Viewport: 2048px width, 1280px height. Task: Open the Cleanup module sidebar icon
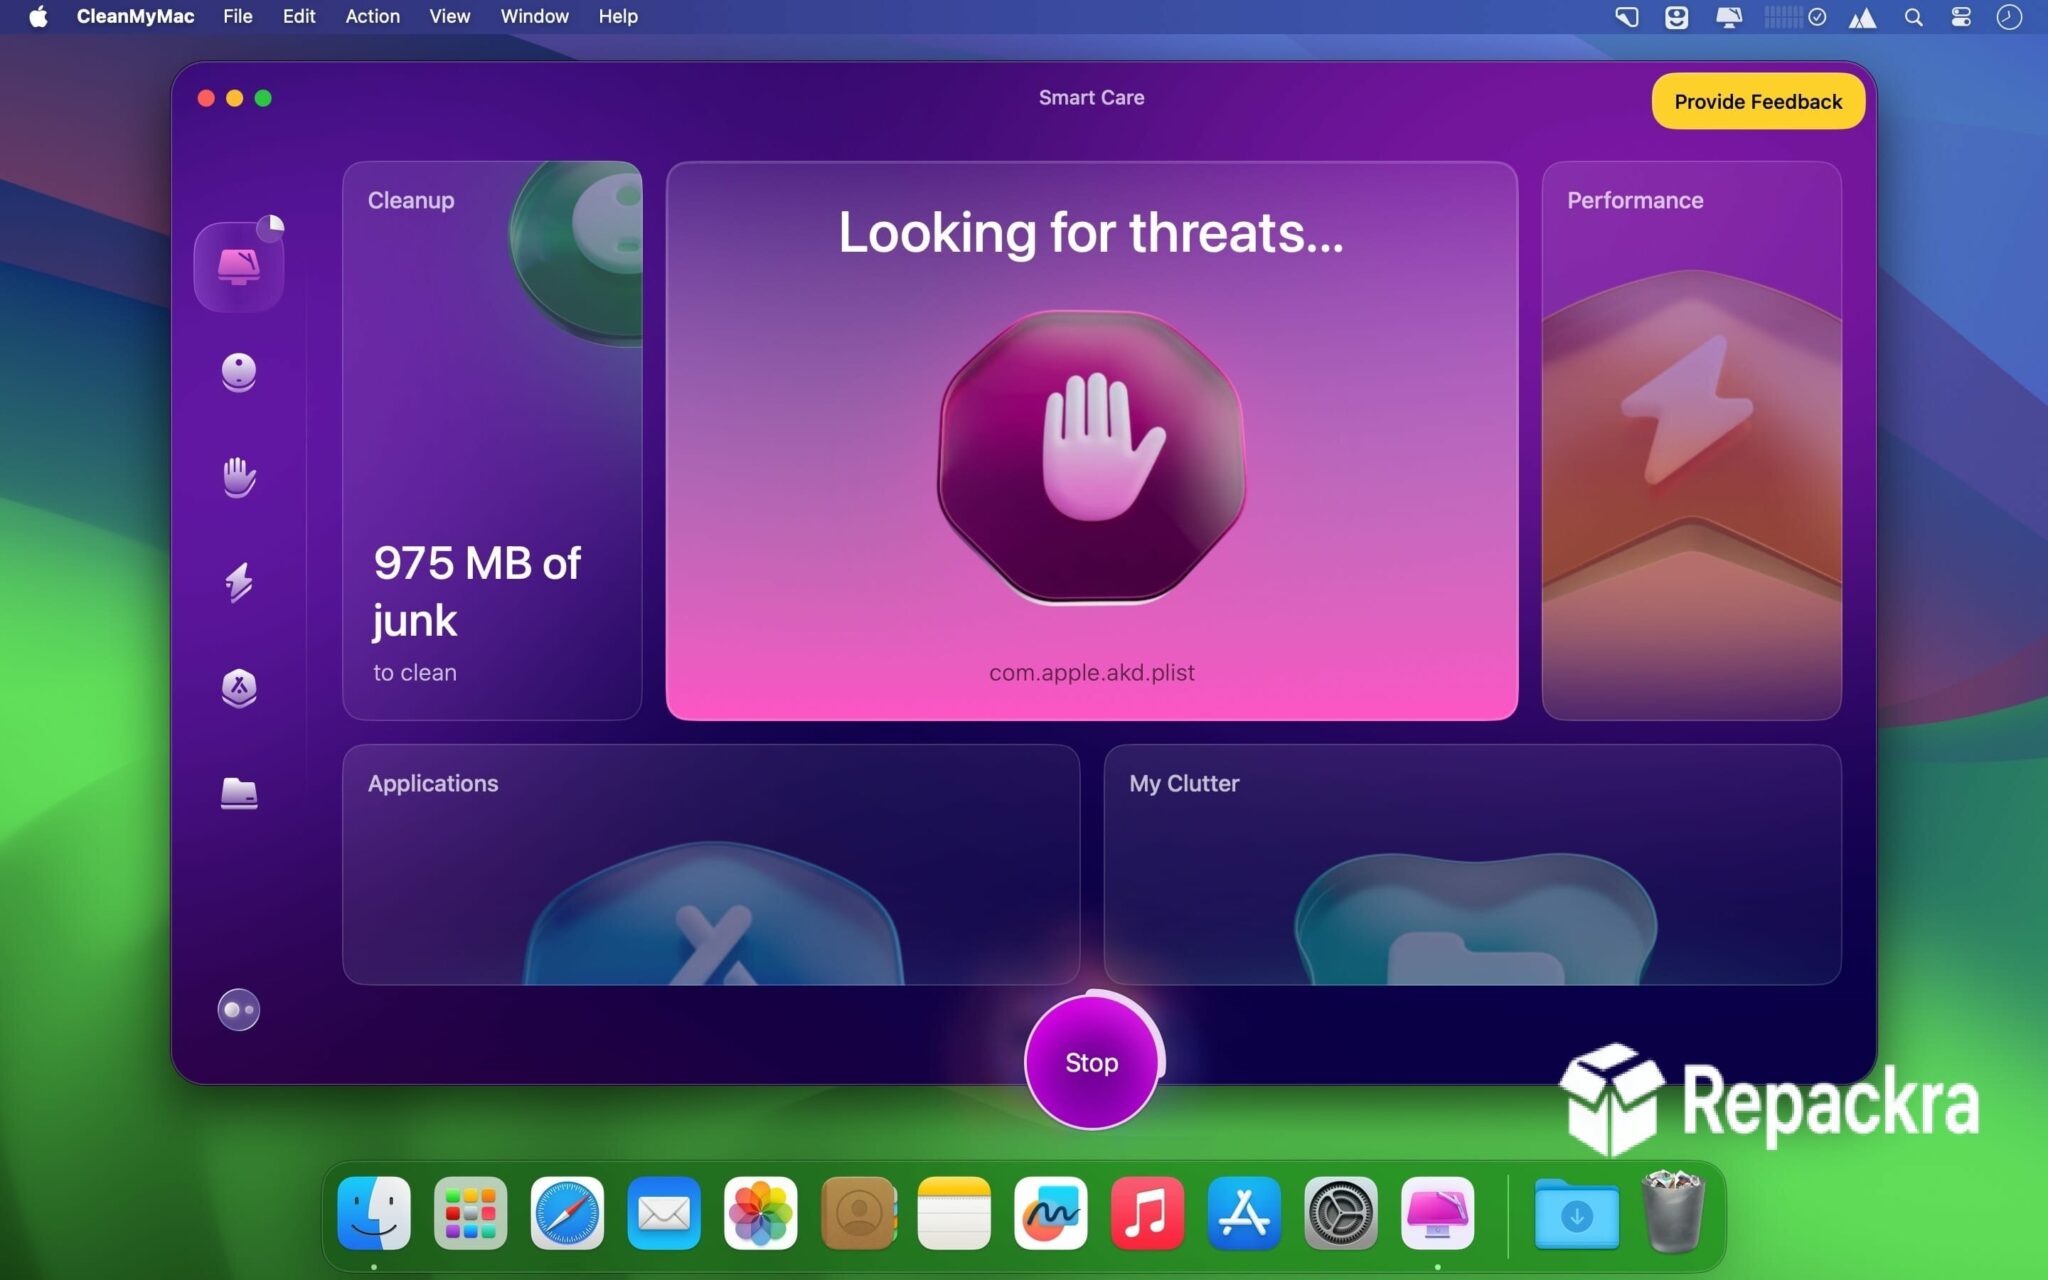pos(239,372)
